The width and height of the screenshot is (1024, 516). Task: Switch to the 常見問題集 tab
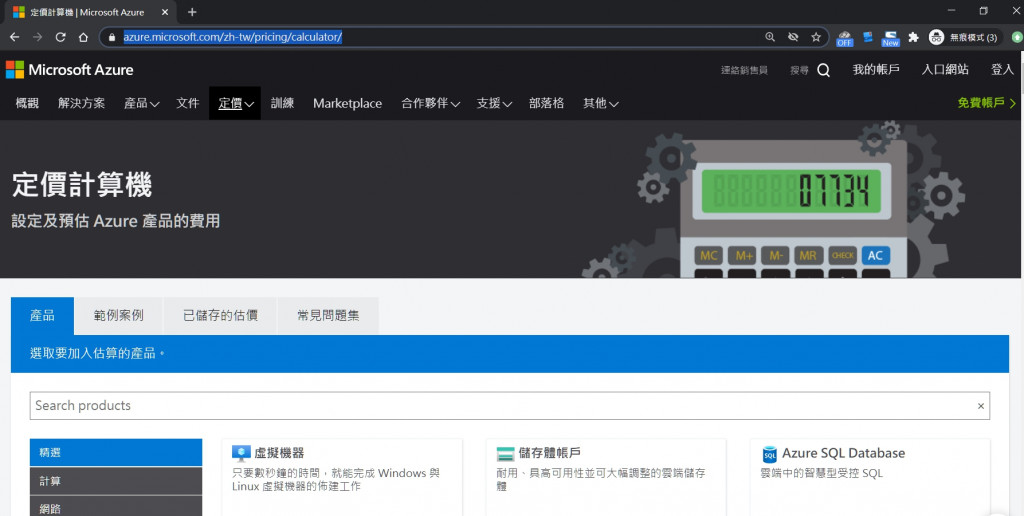pyautogui.click(x=328, y=315)
